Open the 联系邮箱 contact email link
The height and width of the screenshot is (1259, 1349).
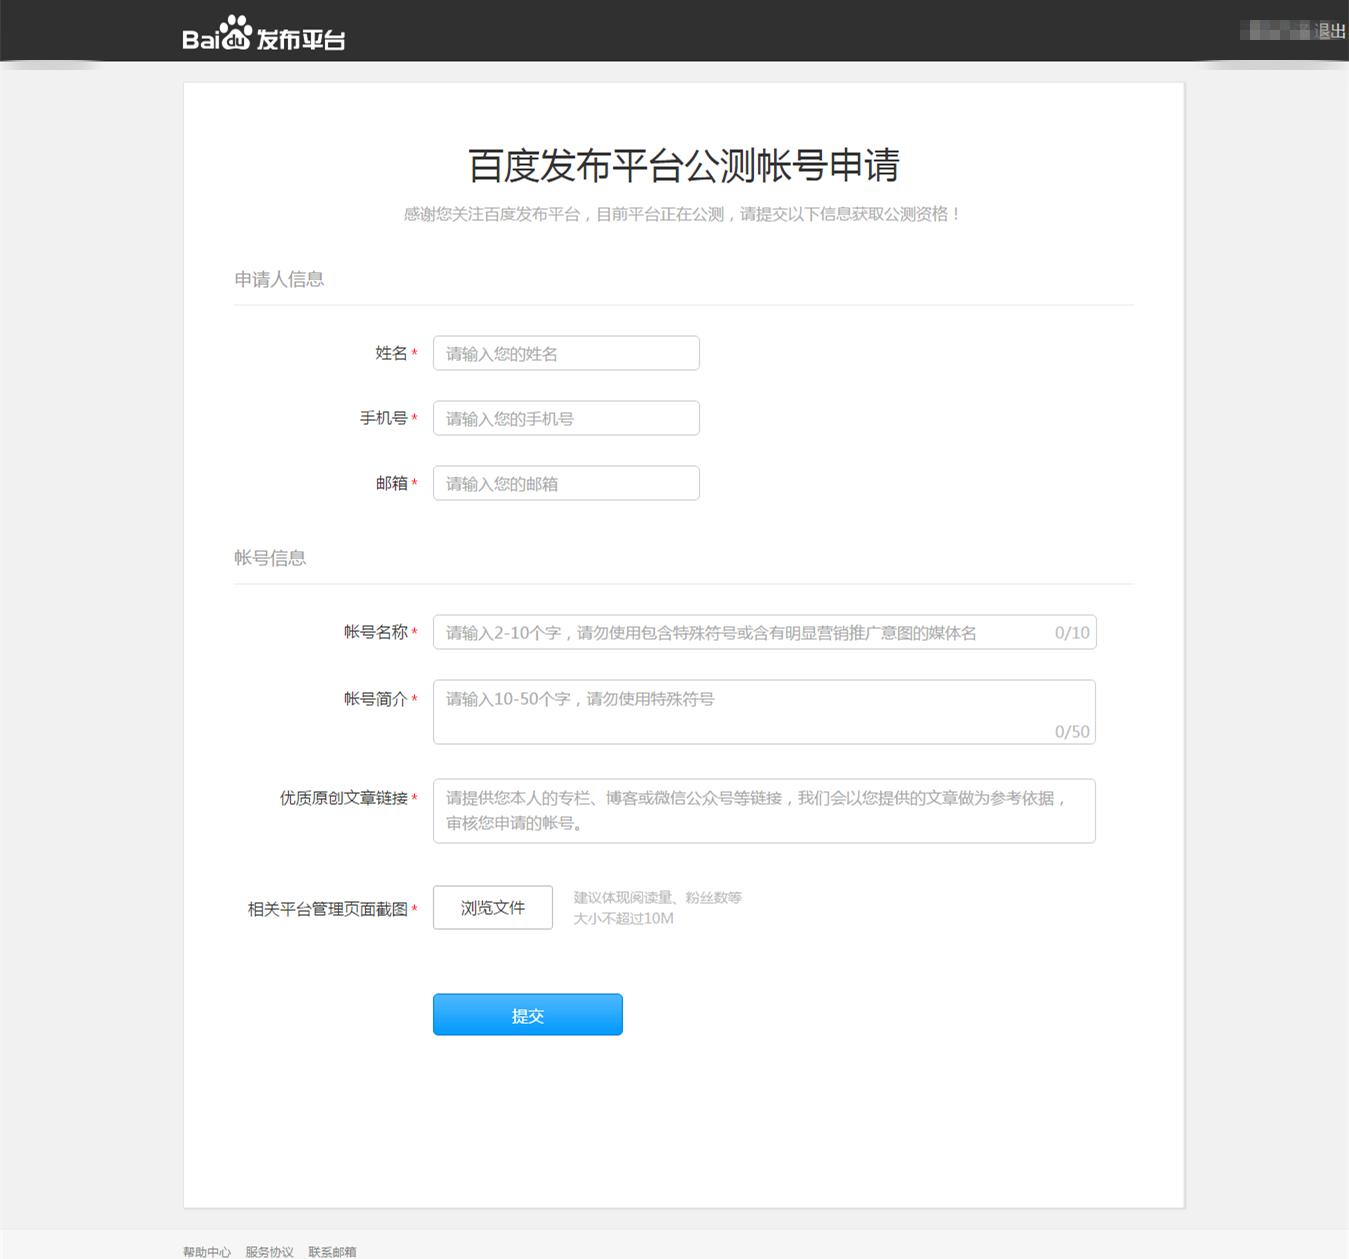(332, 1251)
